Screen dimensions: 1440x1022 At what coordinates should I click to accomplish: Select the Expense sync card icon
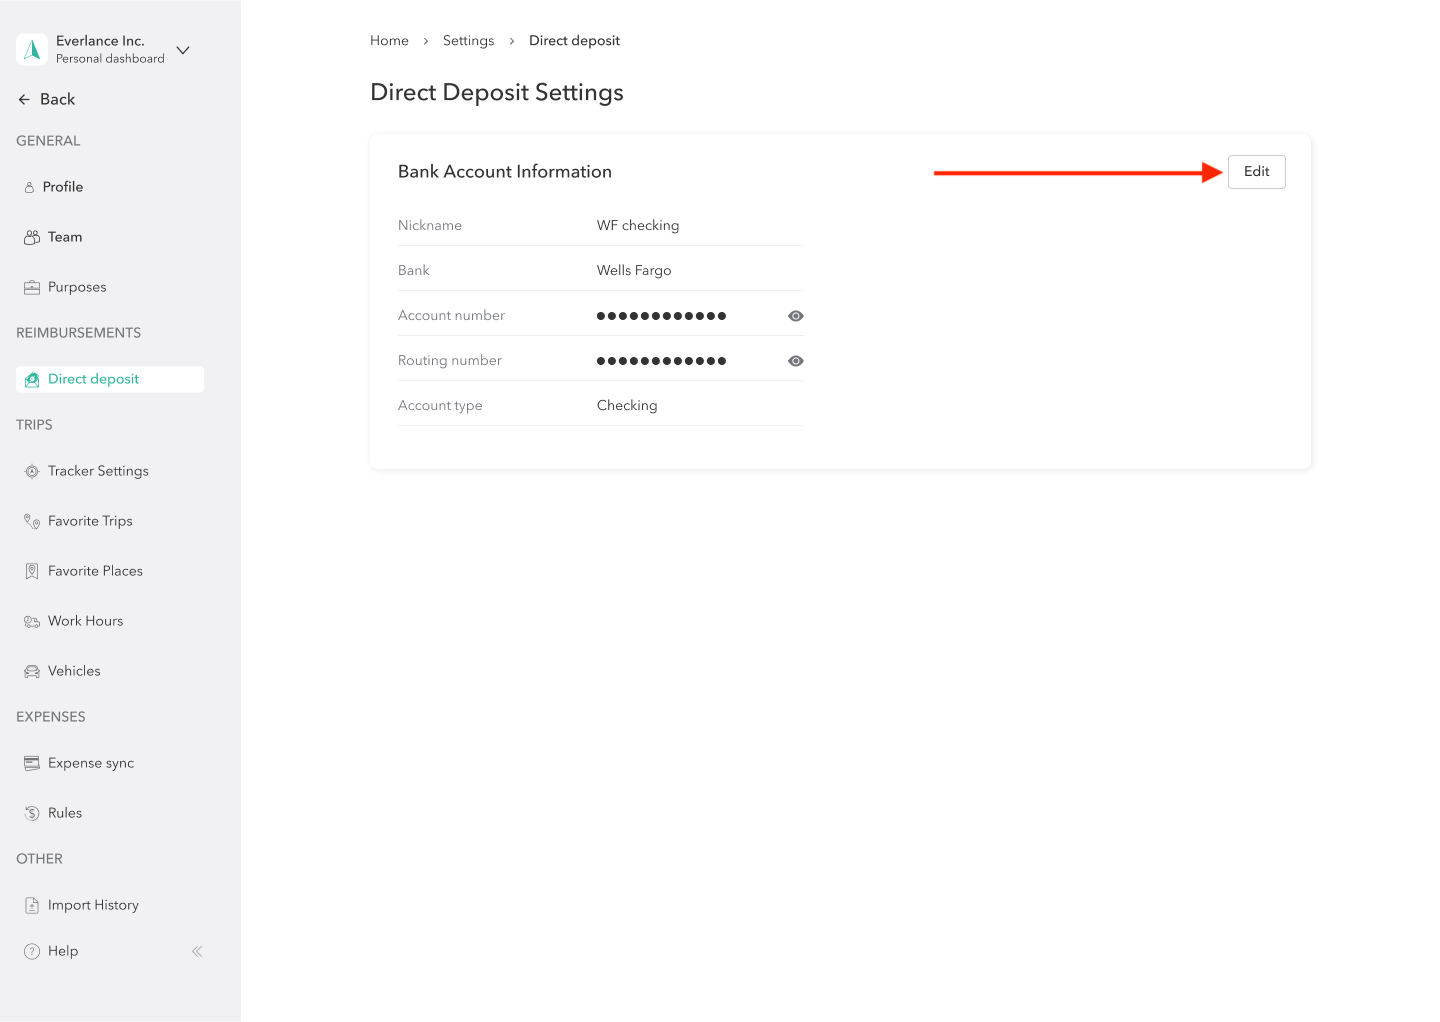point(31,762)
